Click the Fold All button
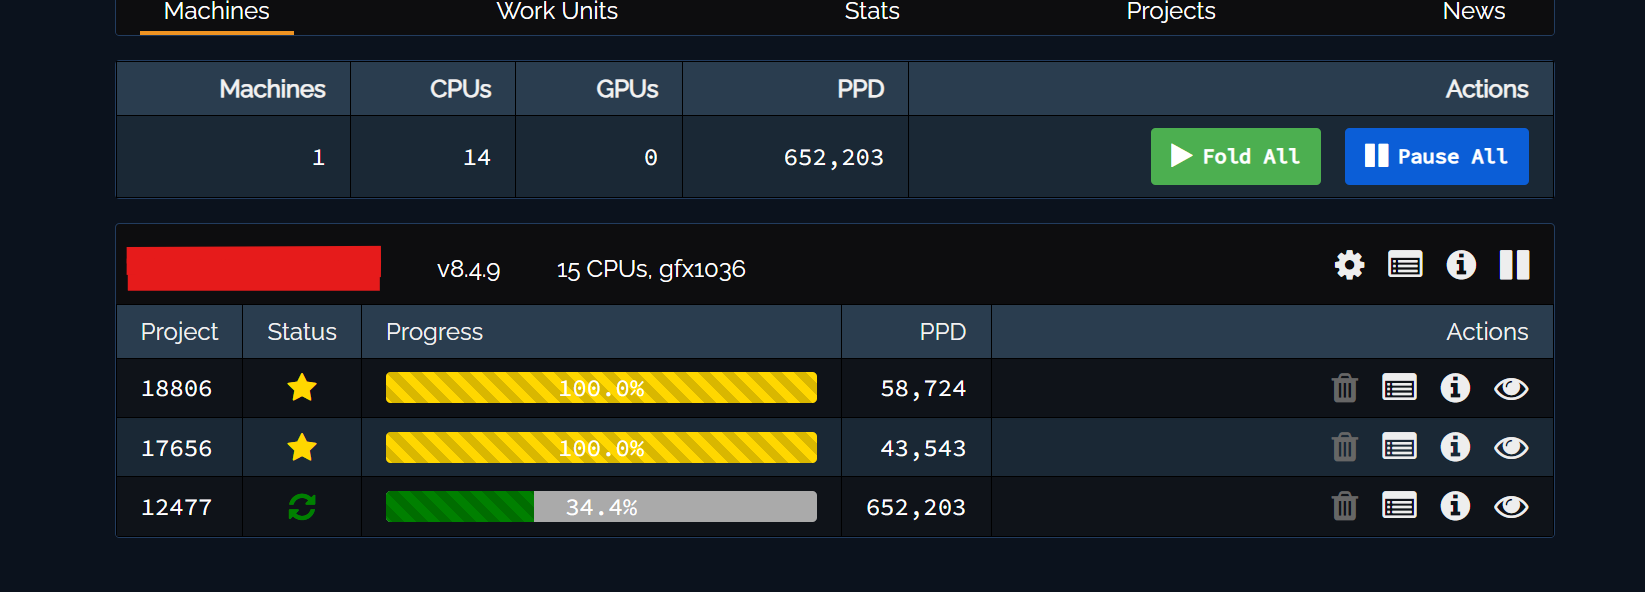The height and width of the screenshot is (592, 1645). click(1236, 156)
